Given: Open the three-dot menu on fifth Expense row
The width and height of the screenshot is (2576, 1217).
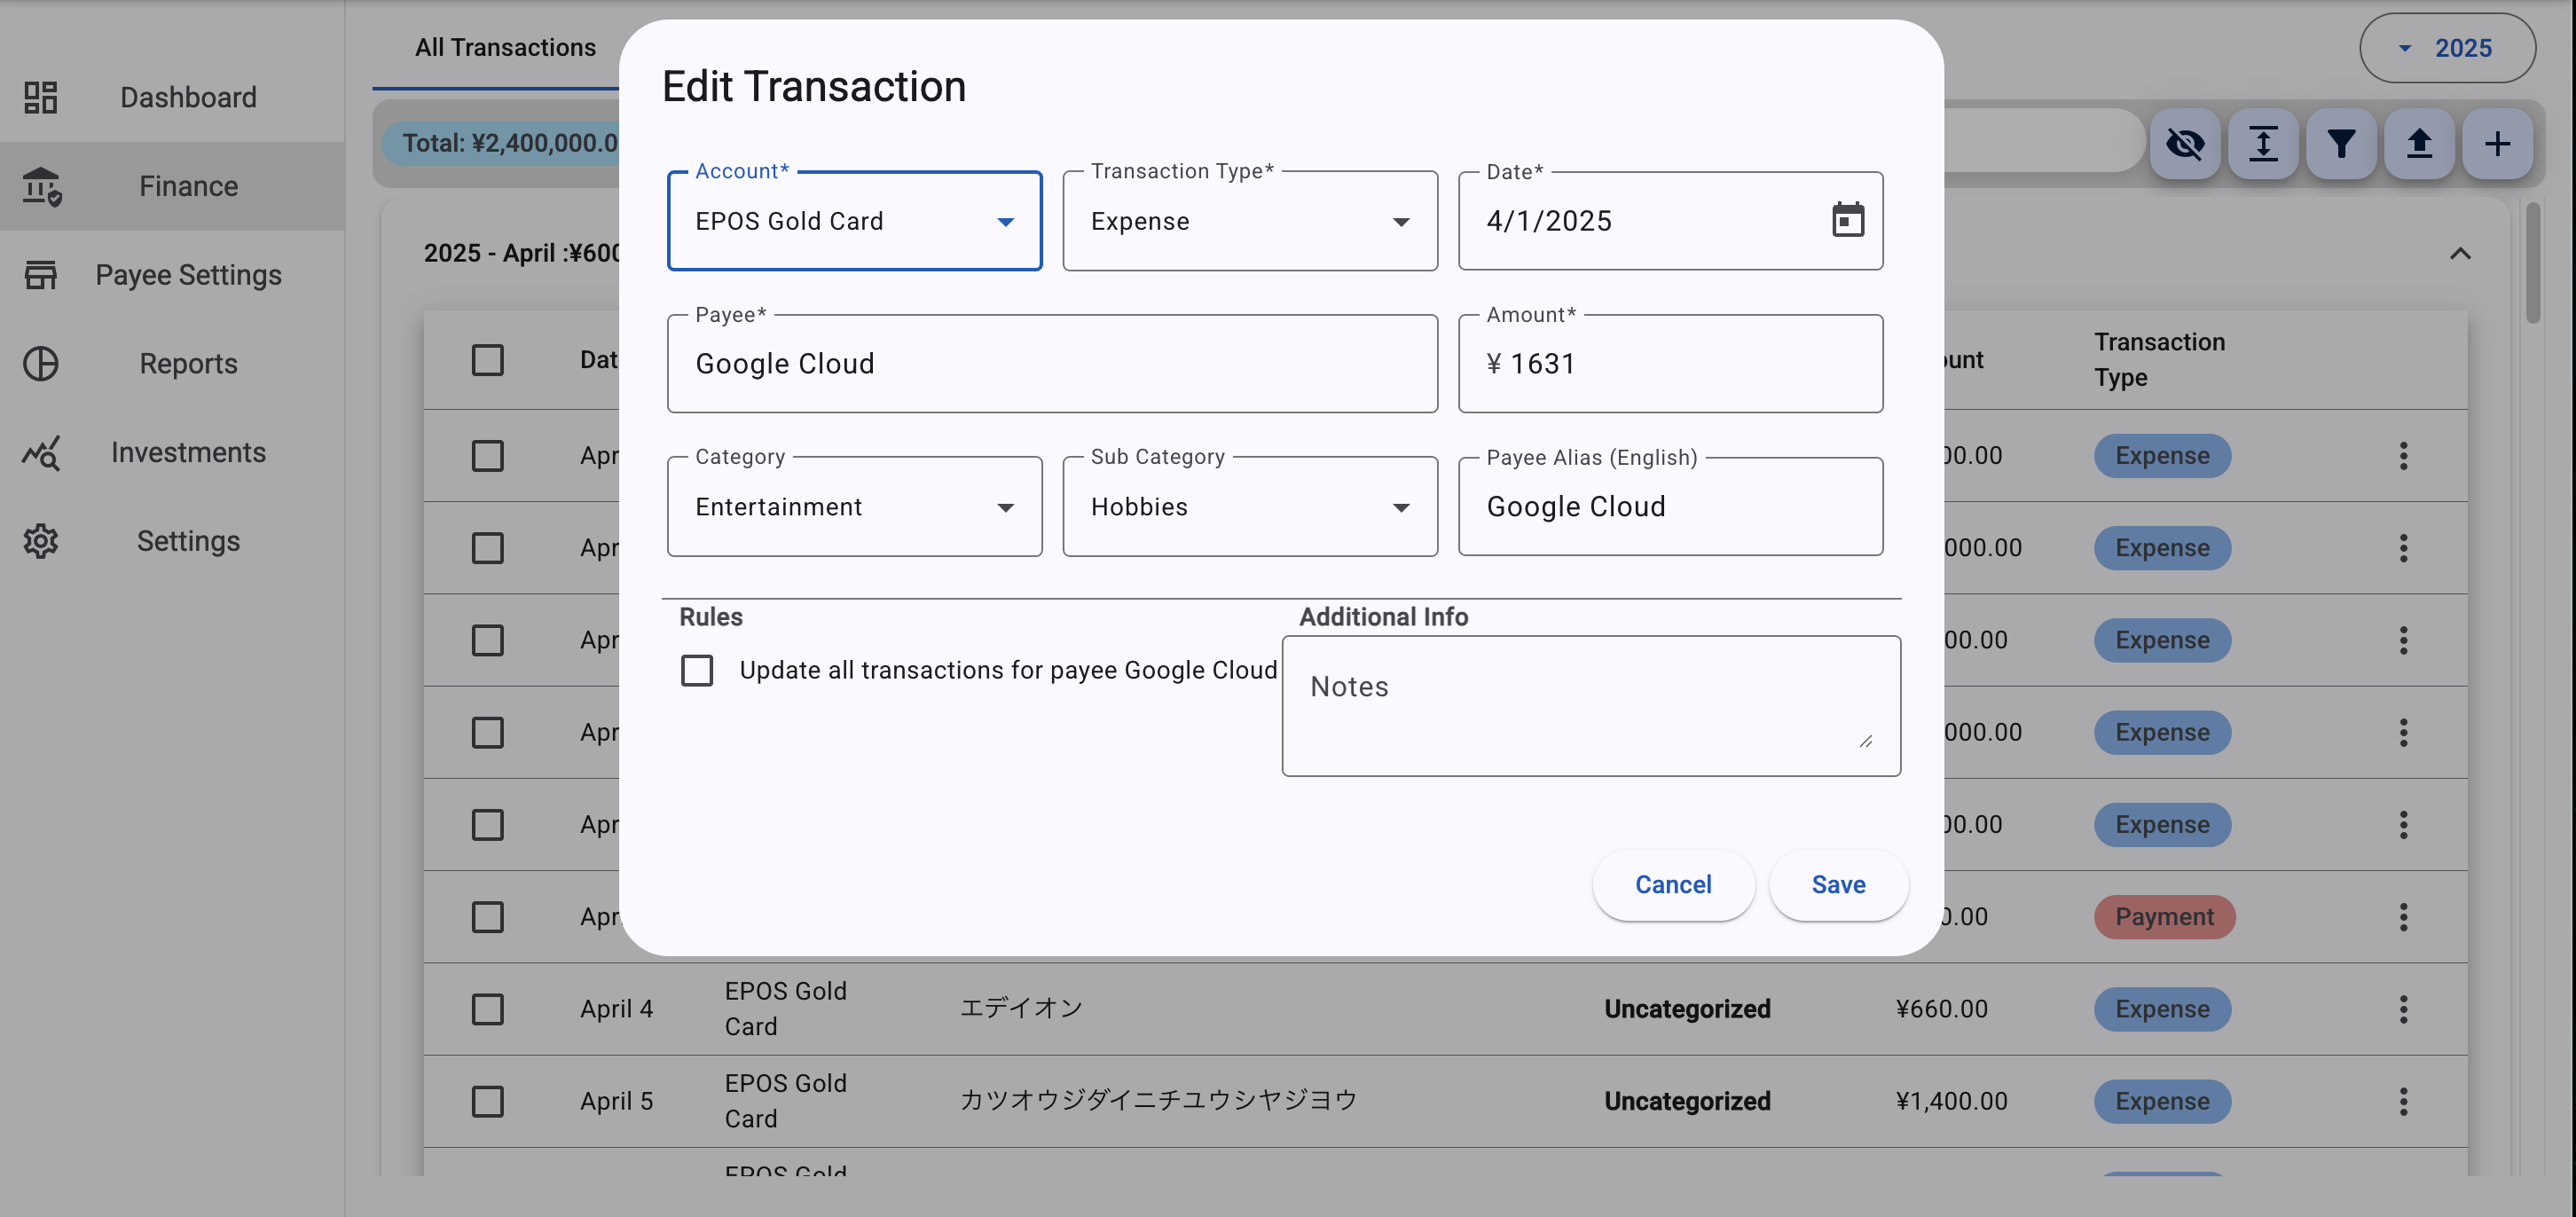Looking at the screenshot, I should coord(2403,825).
